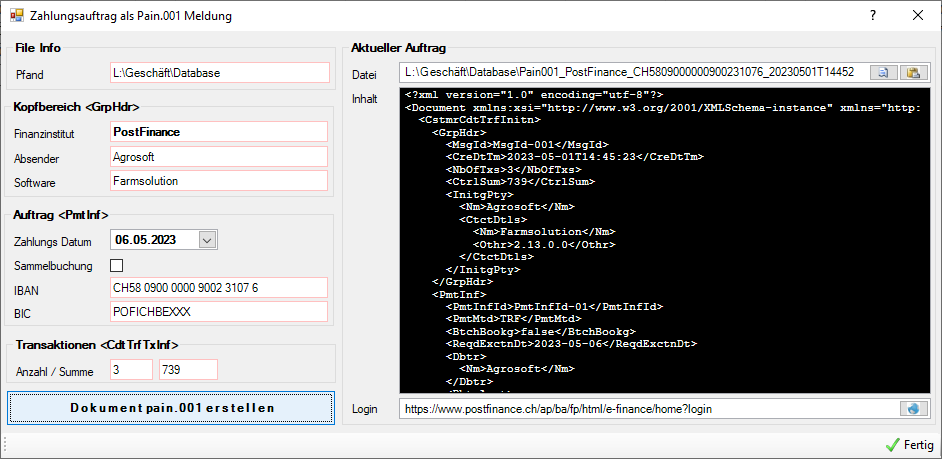Click the Finanzinstitut label
The height and width of the screenshot is (459, 942).
tap(44, 134)
